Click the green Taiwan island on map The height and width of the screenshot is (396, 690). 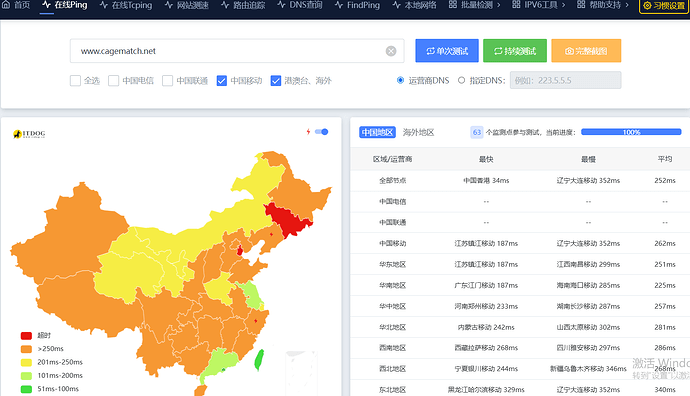coord(259,359)
